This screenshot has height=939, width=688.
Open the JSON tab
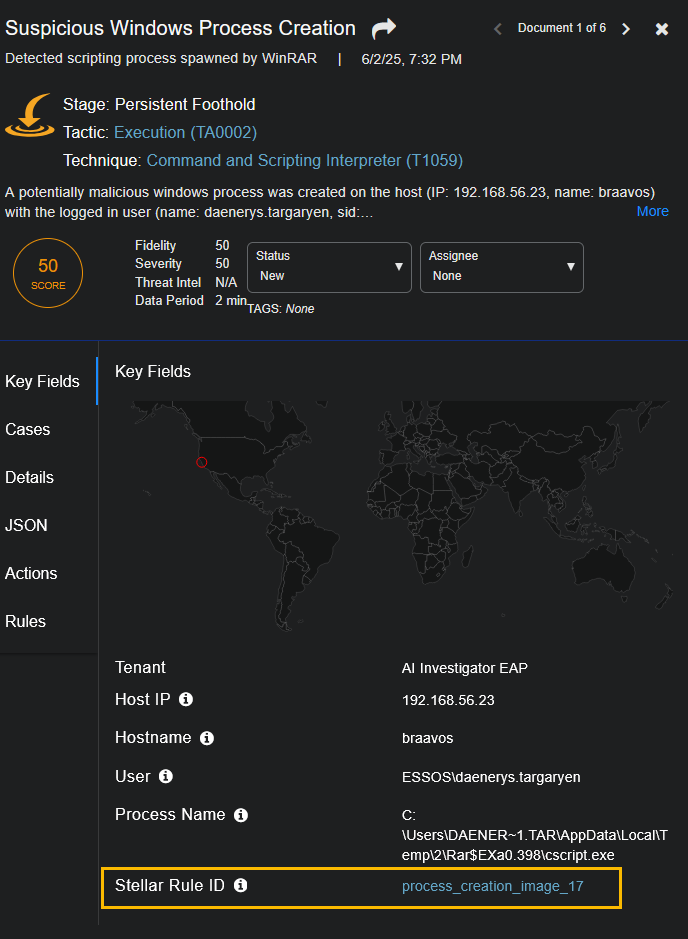pyautogui.click(x=26, y=525)
